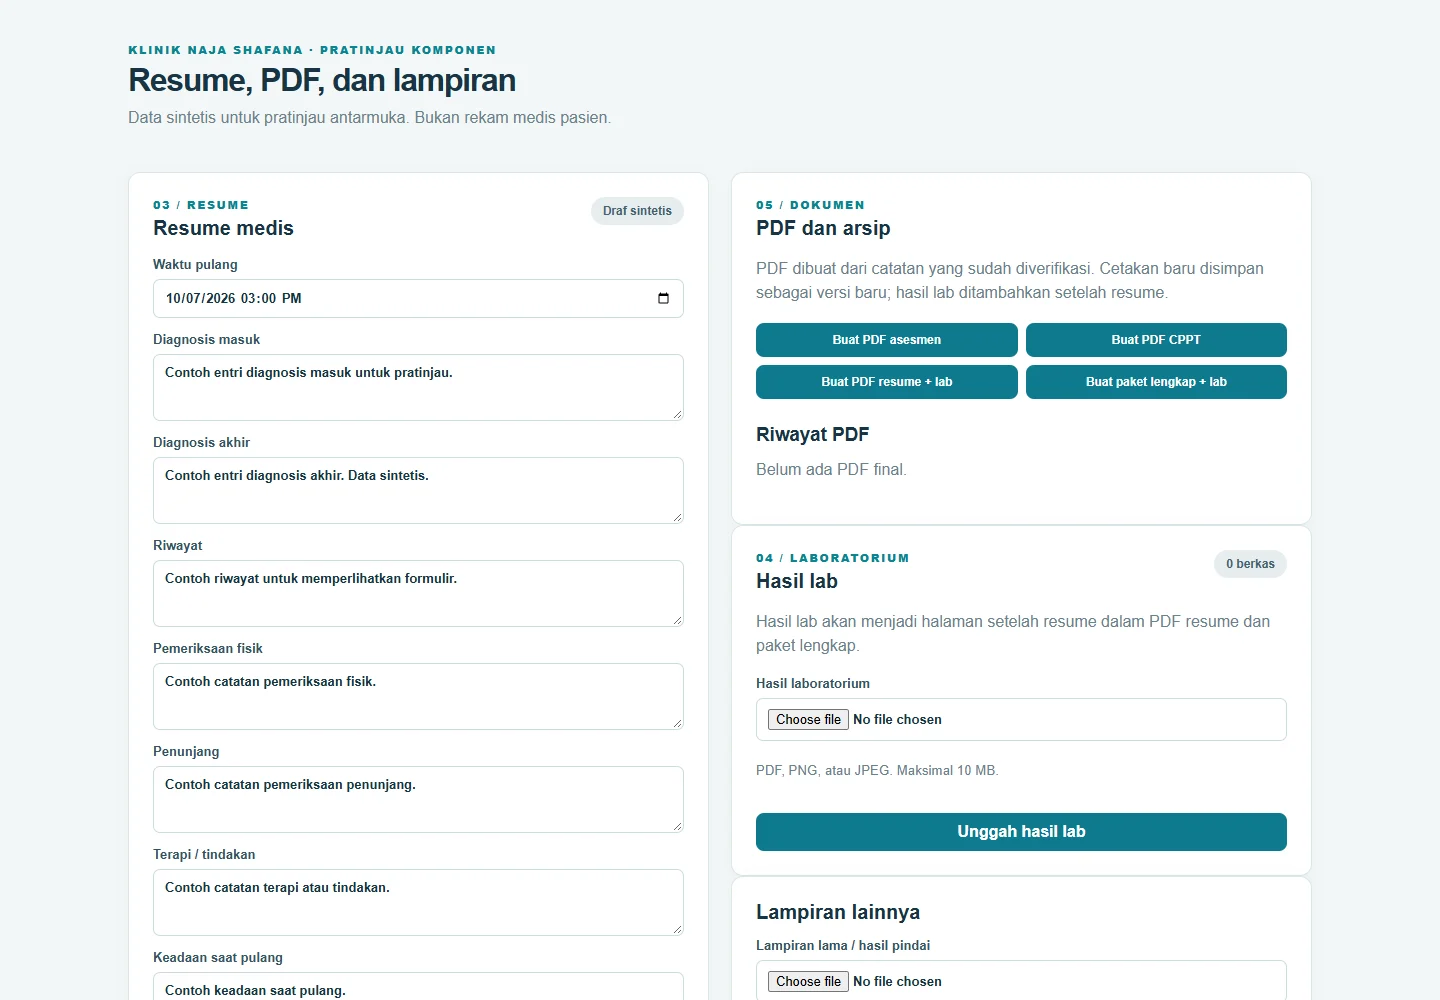Choose a file for Hasil laboratorium

pos(808,719)
